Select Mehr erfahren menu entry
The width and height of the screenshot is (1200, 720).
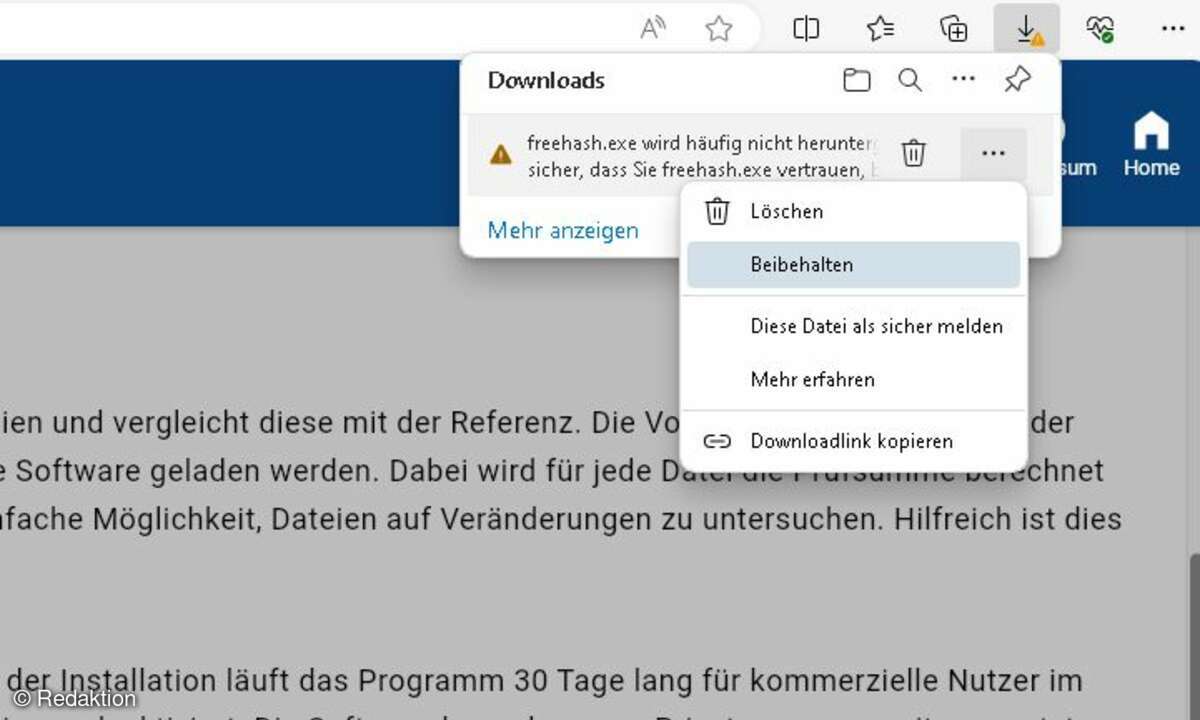[854, 380]
